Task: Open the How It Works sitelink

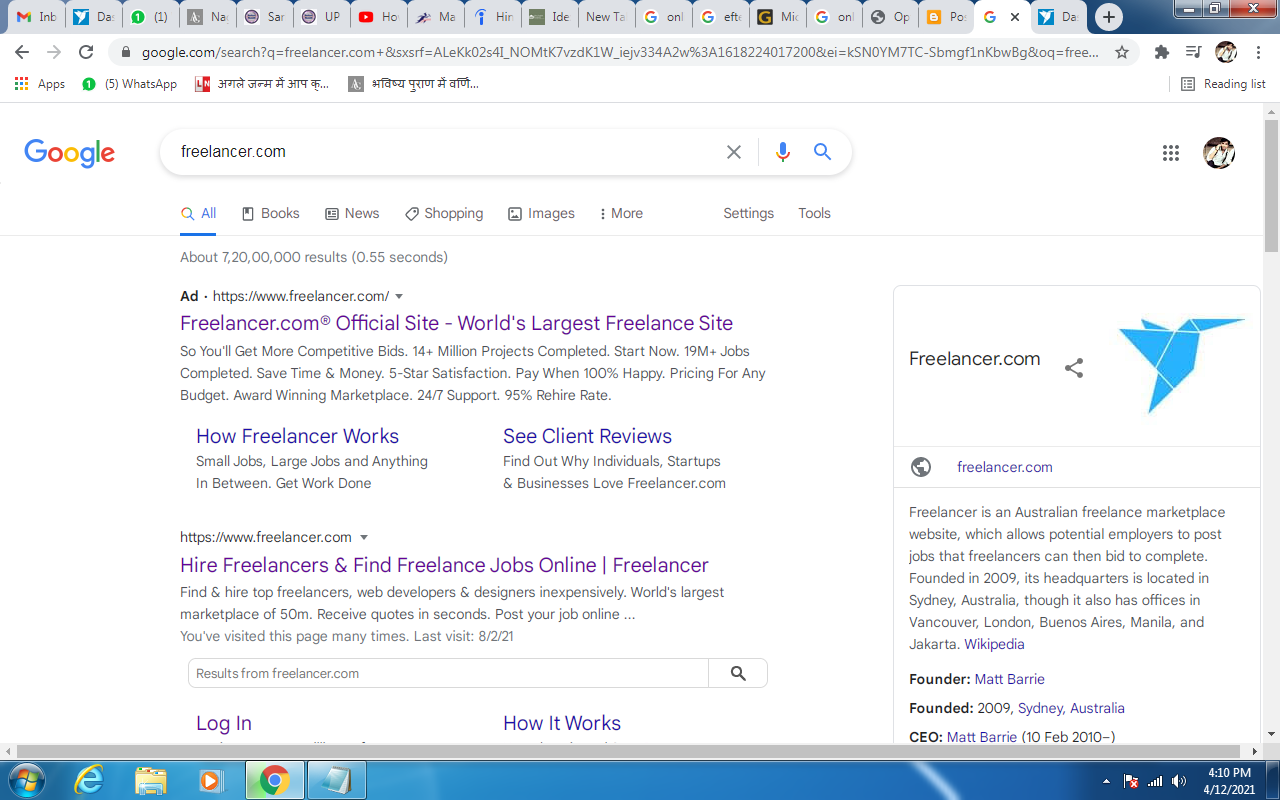Action: point(562,723)
